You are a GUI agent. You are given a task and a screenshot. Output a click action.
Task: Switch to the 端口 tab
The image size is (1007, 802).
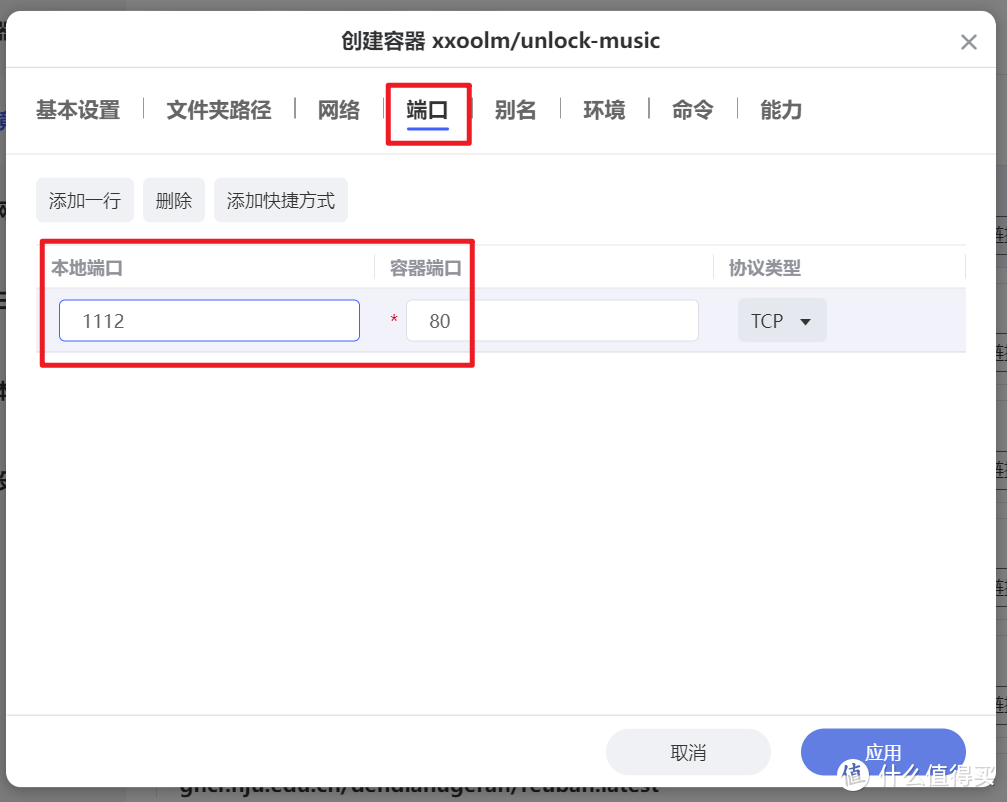point(428,110)
